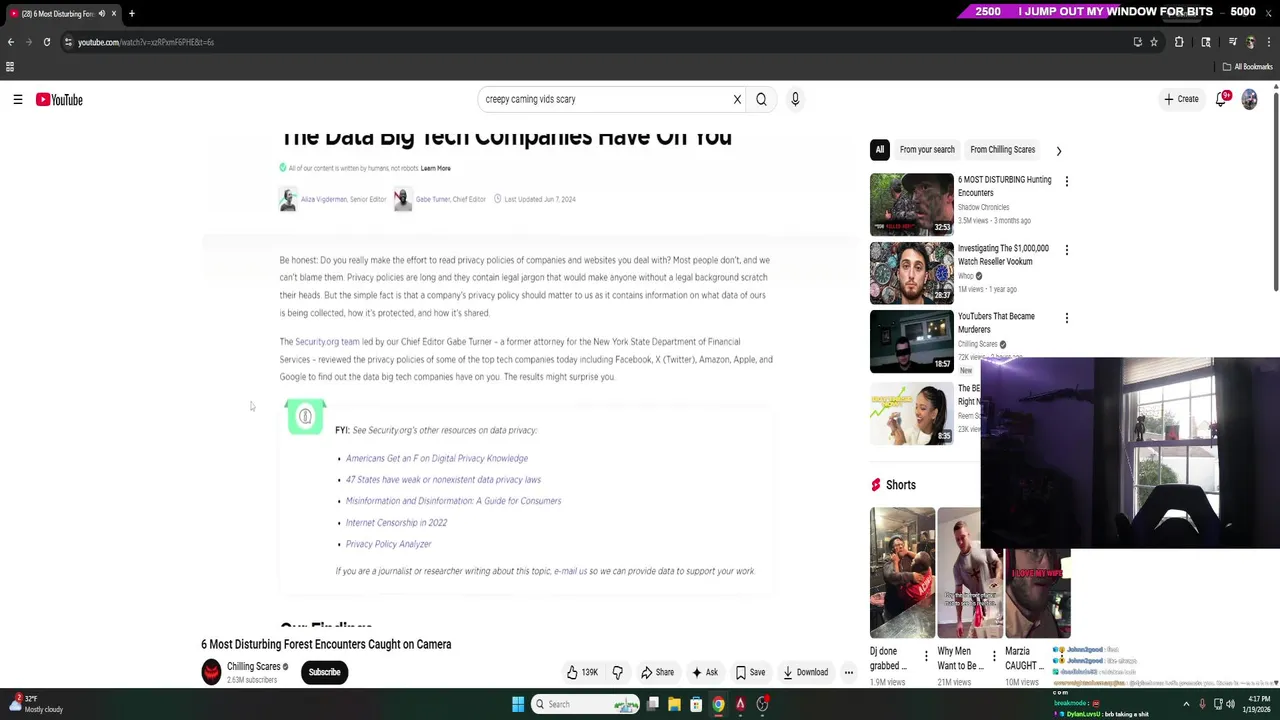This screenshot has width=1280, height=720.
Task: Open 6 MOST DISTURBING Hunting Encounters thumbnail
Action: (x=911, y=204)
